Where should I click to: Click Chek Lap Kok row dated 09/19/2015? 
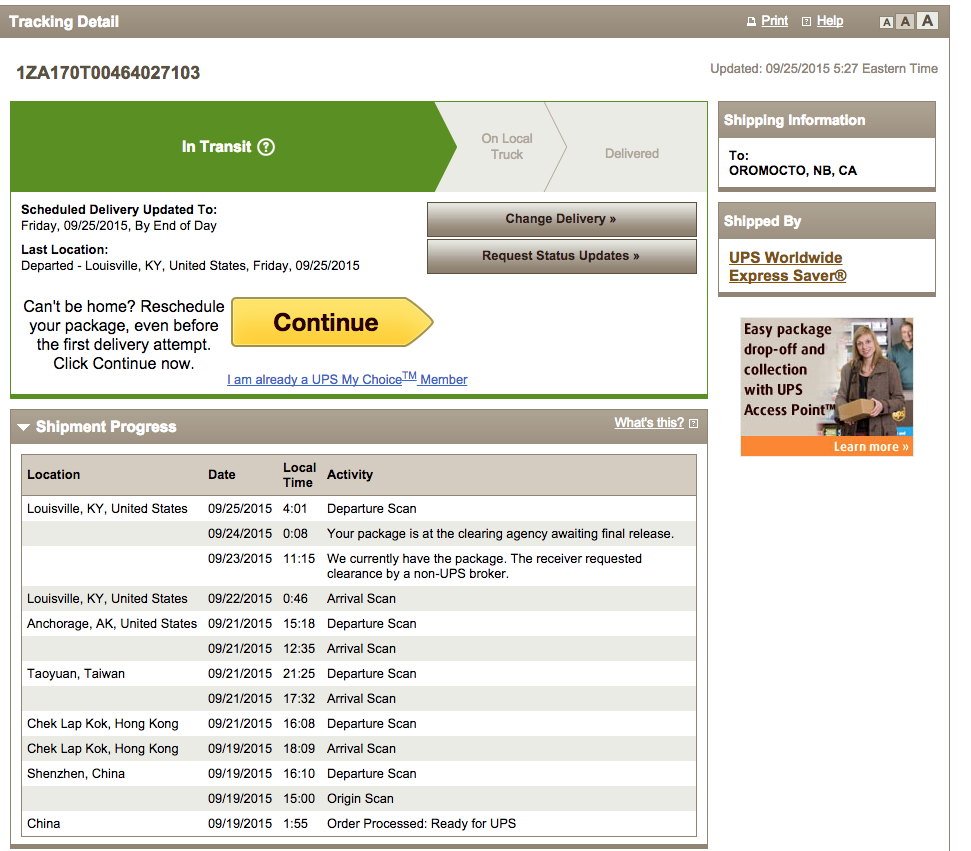point(359,748)
